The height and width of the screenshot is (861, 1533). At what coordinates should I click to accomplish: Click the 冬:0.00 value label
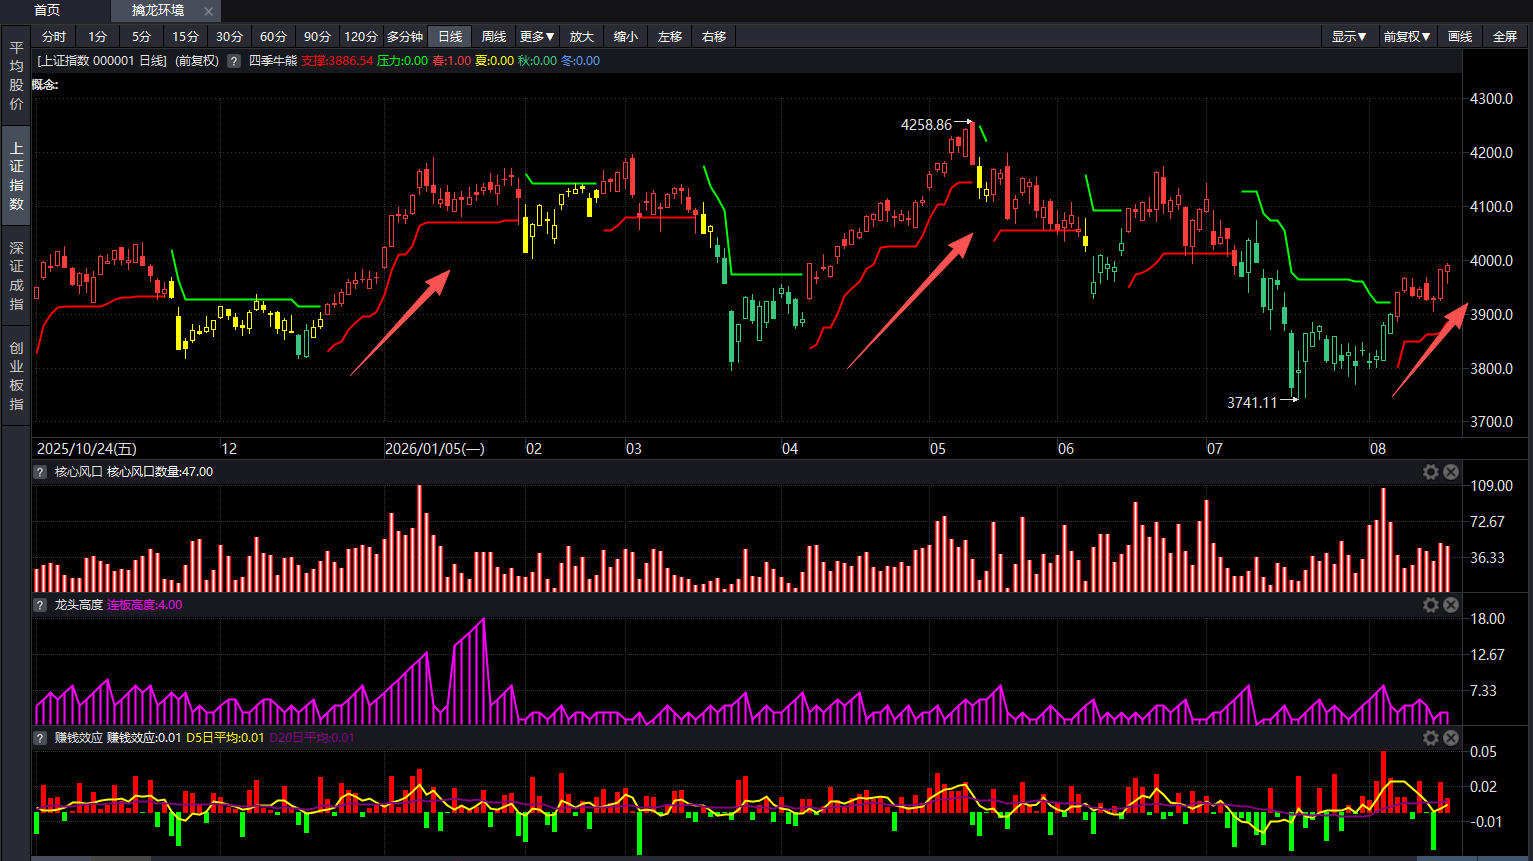pyautogui.click(x=580, y=61)
